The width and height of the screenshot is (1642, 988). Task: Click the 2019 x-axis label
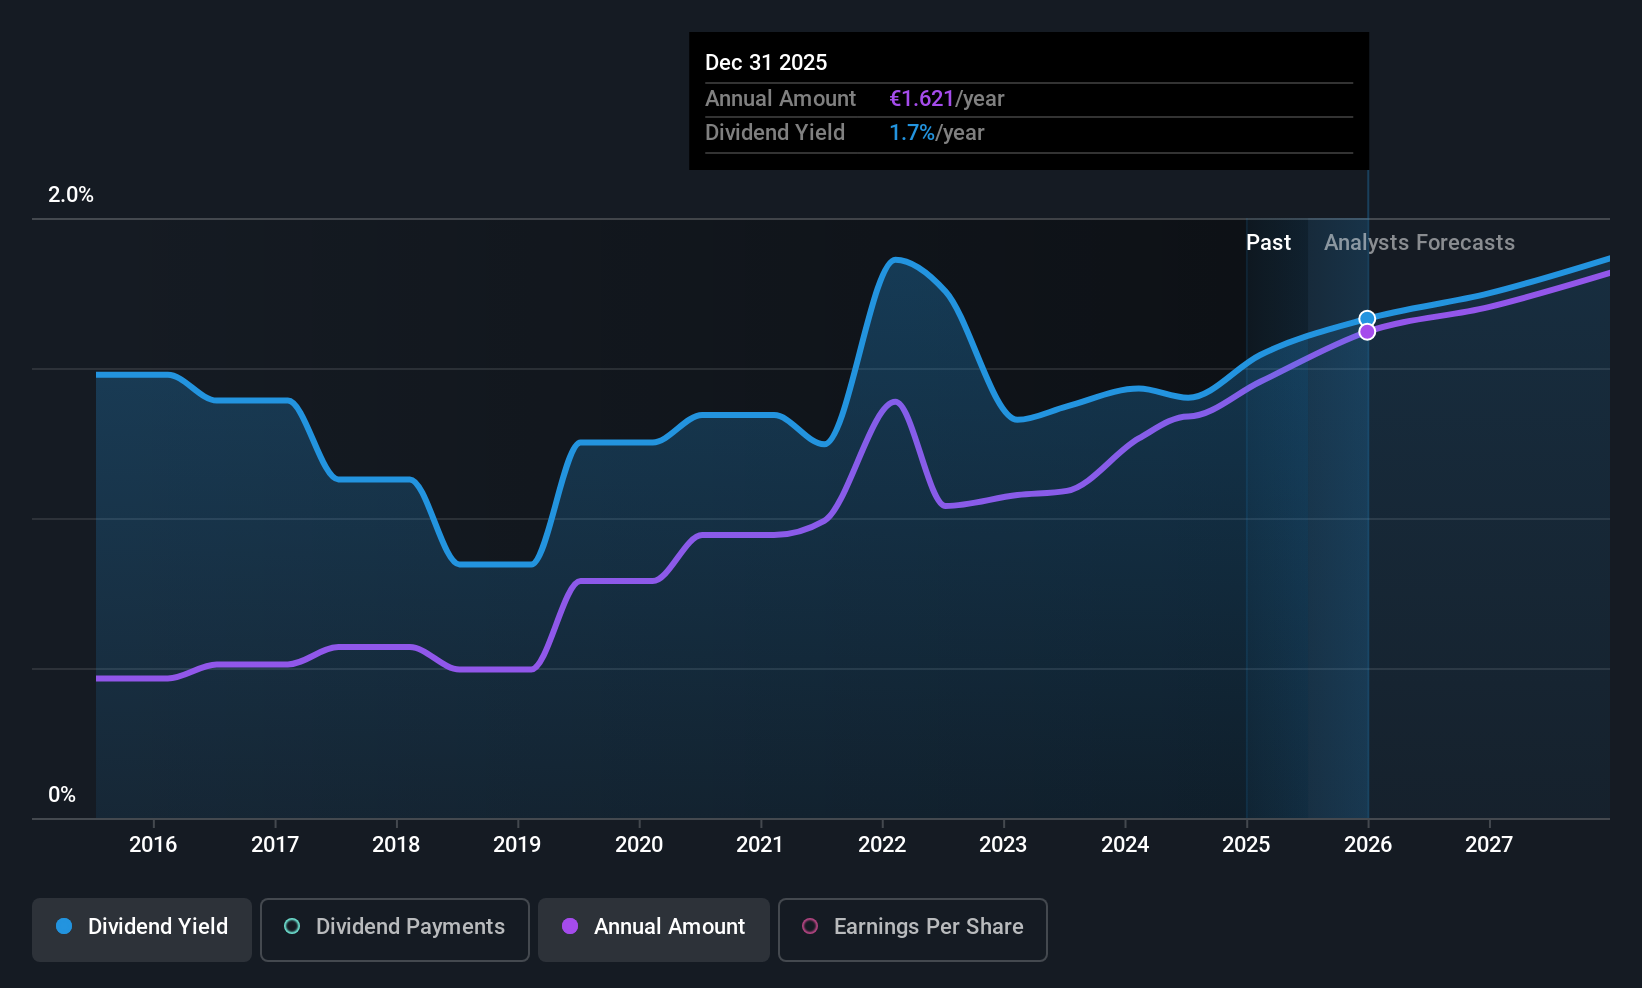pyautogui.click(x=517, y=845)
